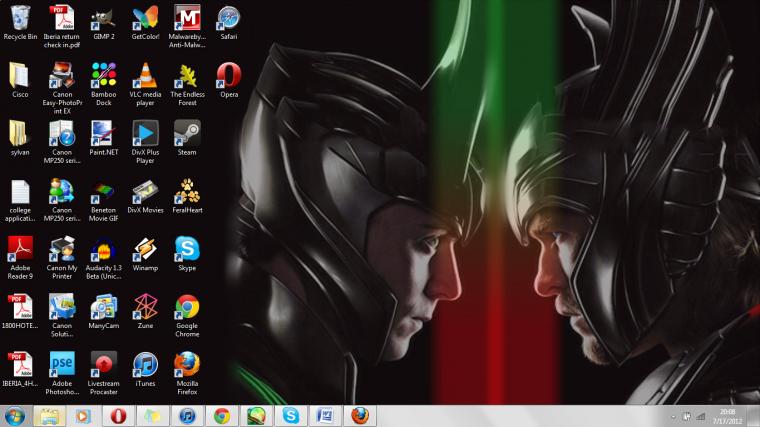Select the DivX Movies desktop shortcut
Viewport: 760px width, 427px height.
(x=145, y=196)
